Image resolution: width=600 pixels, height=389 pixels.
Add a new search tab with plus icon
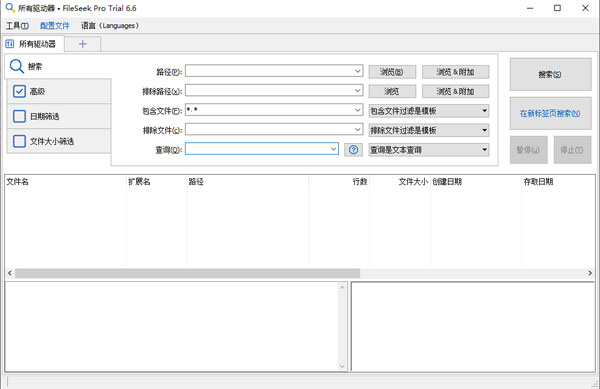click(82, 44)
